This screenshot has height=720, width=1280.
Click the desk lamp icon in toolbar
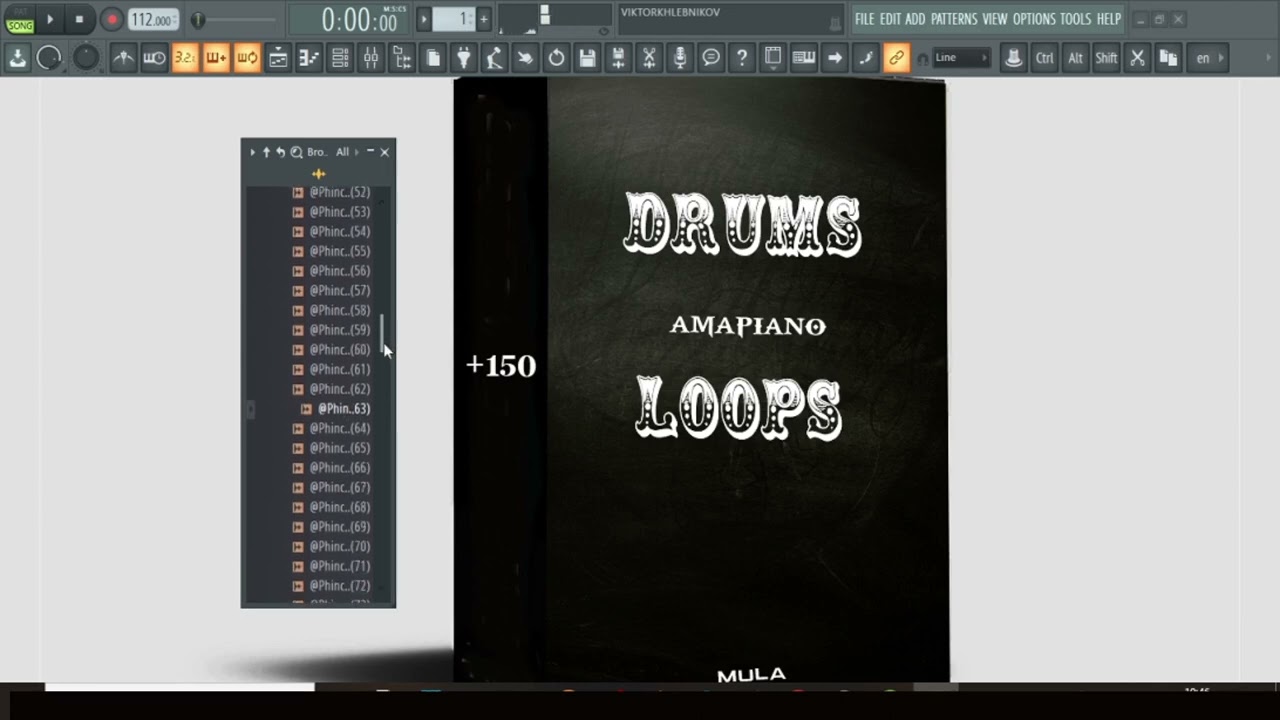click(x=494, y=58)
